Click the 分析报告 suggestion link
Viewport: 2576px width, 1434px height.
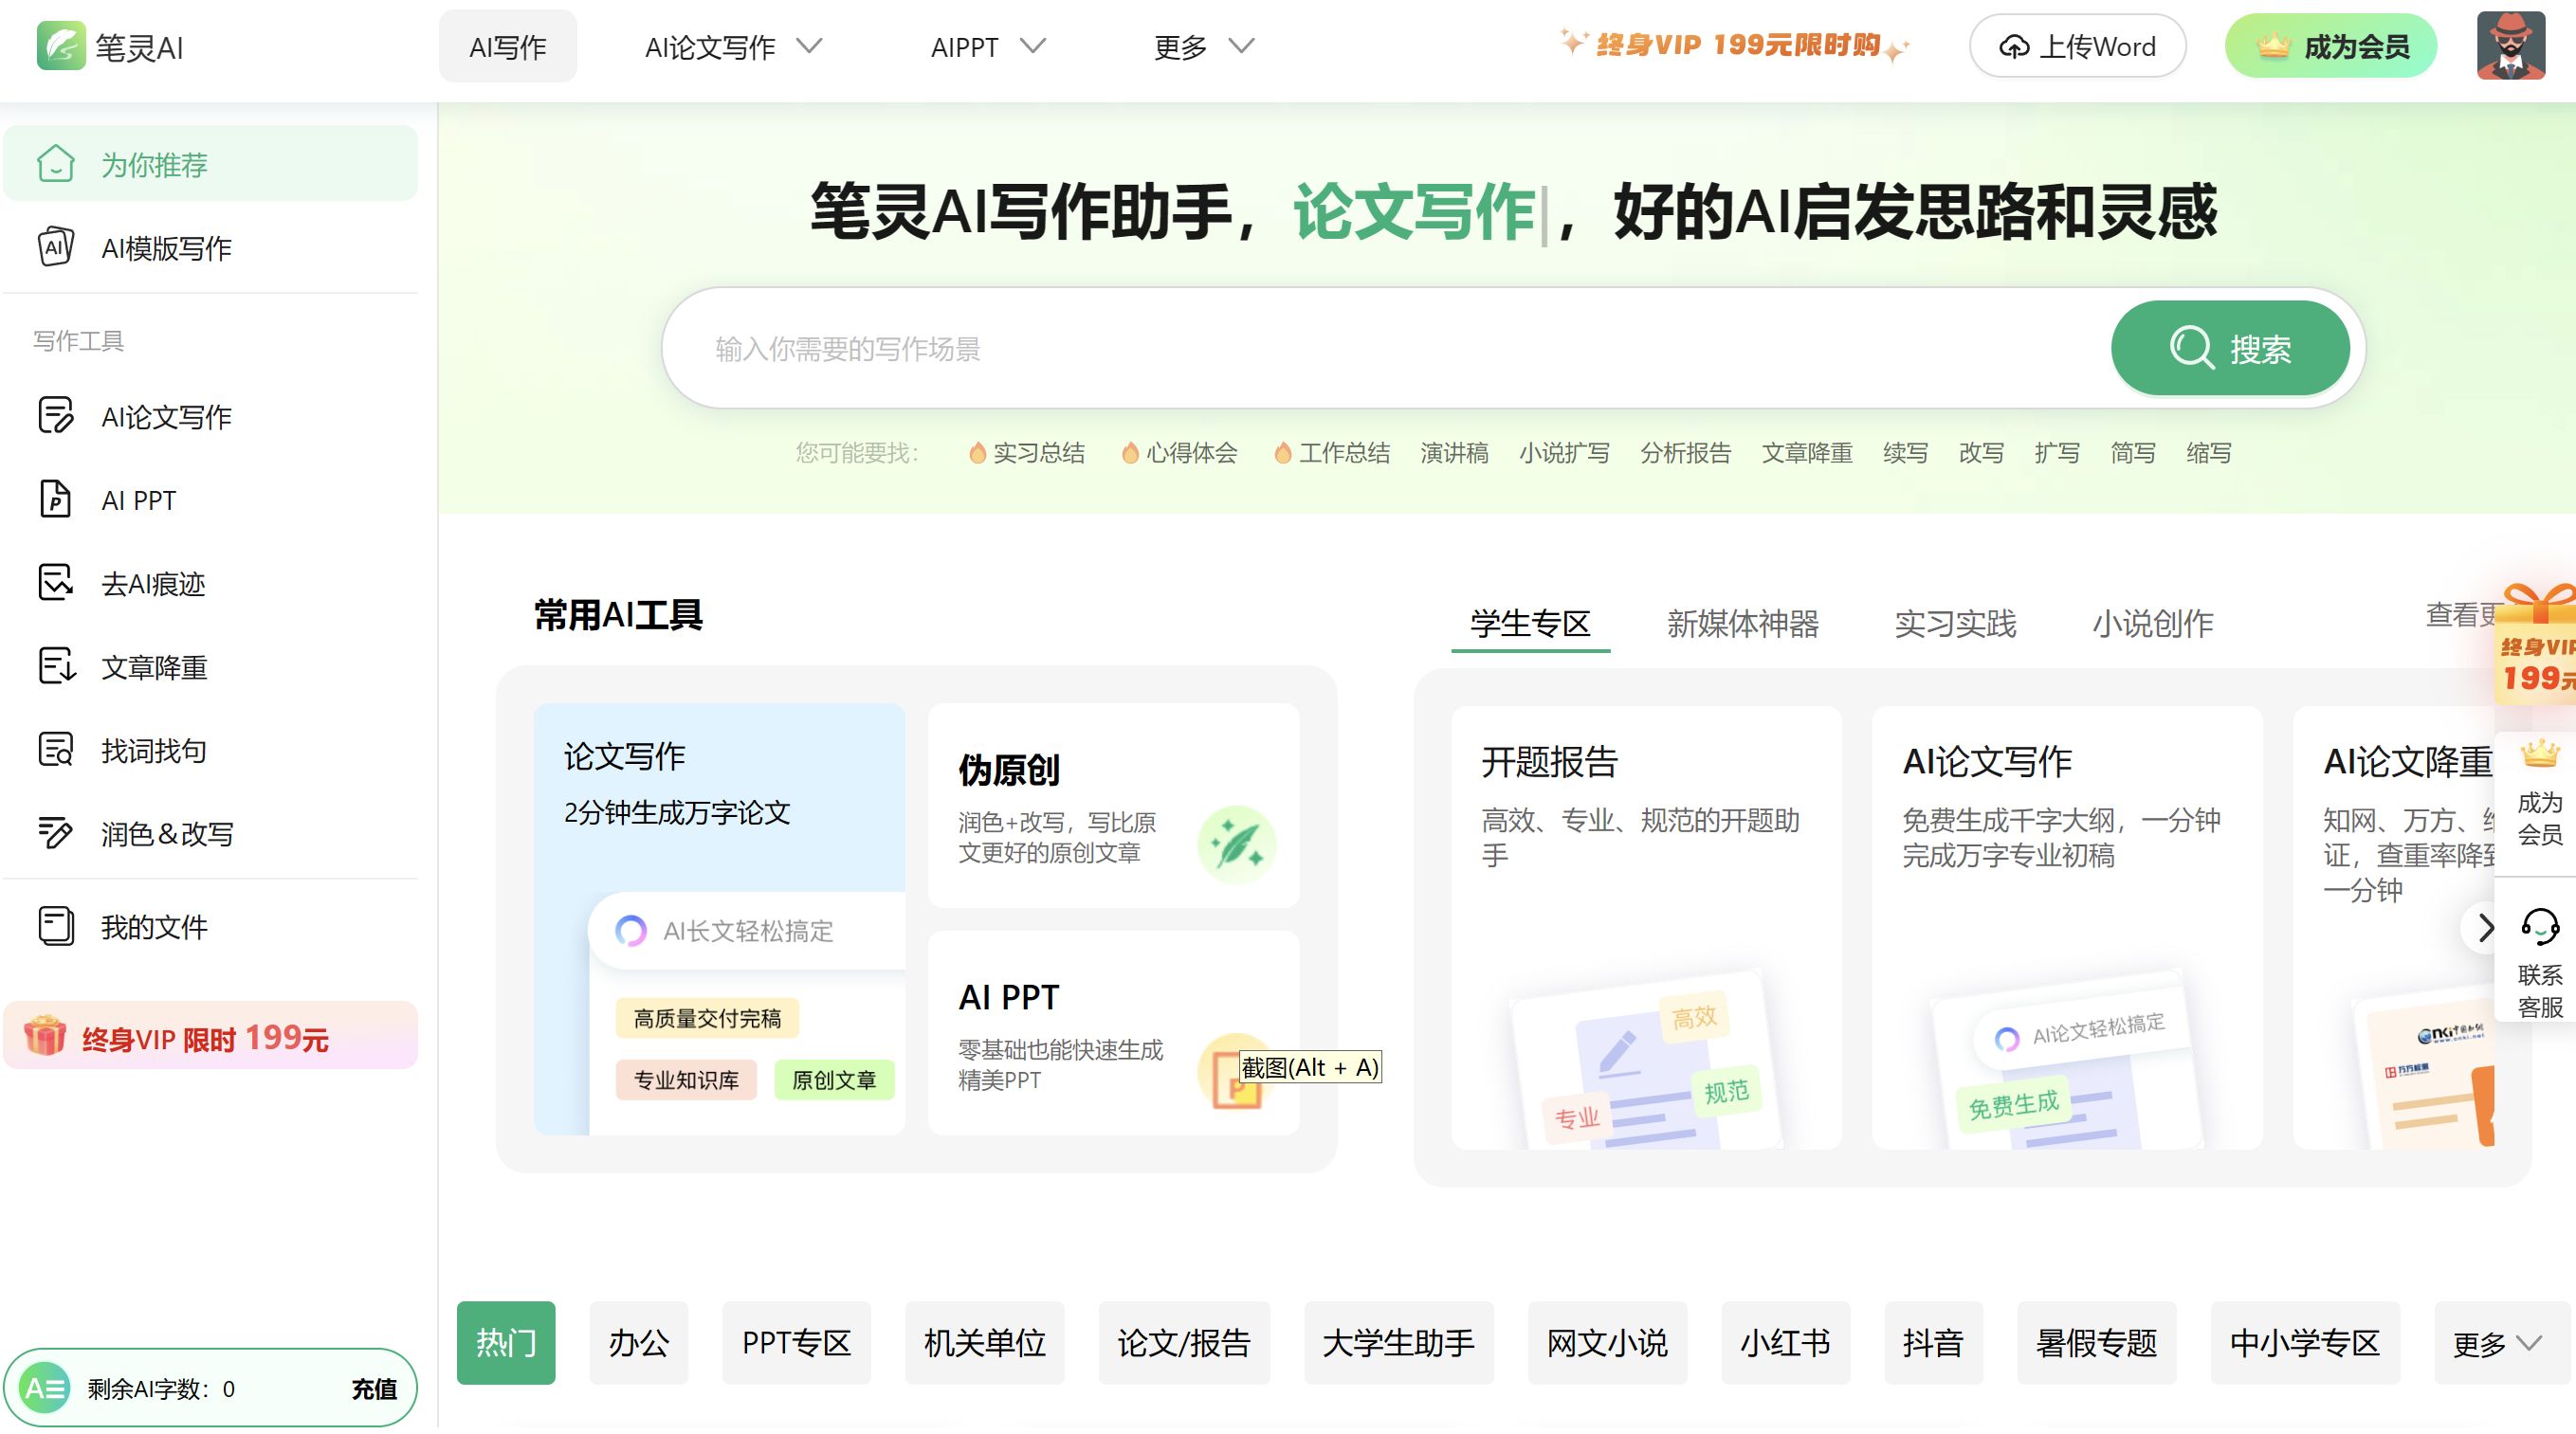(x=1685, y=453)
